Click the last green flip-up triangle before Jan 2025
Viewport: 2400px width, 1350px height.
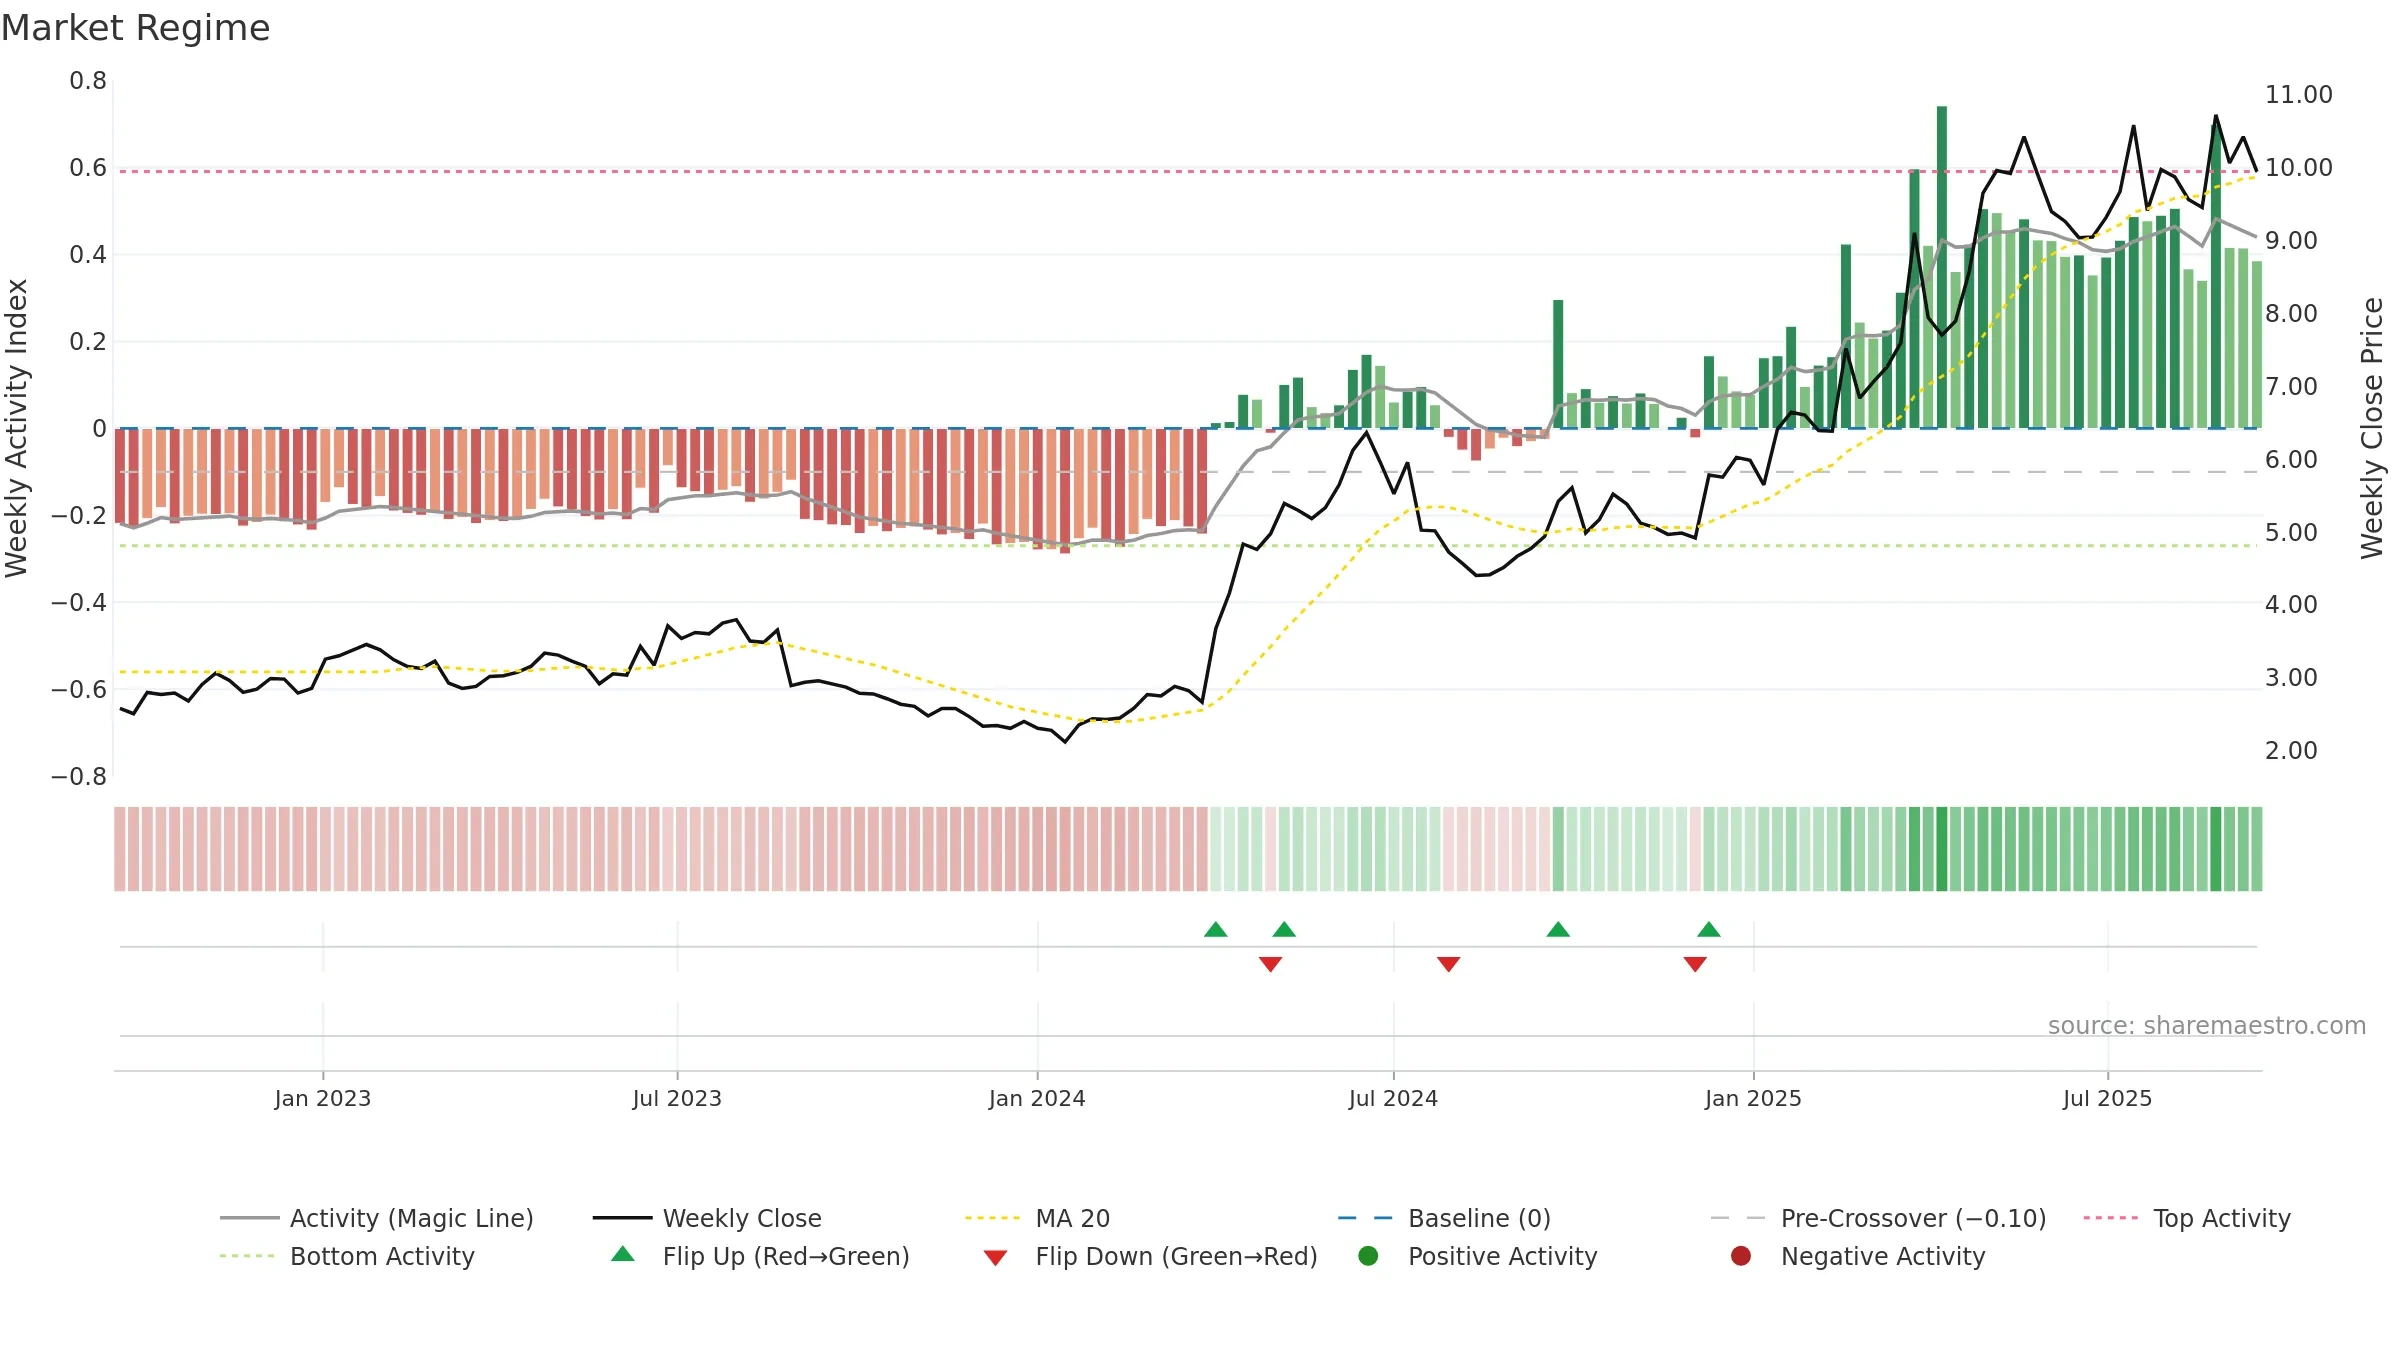pos(1709,930)
